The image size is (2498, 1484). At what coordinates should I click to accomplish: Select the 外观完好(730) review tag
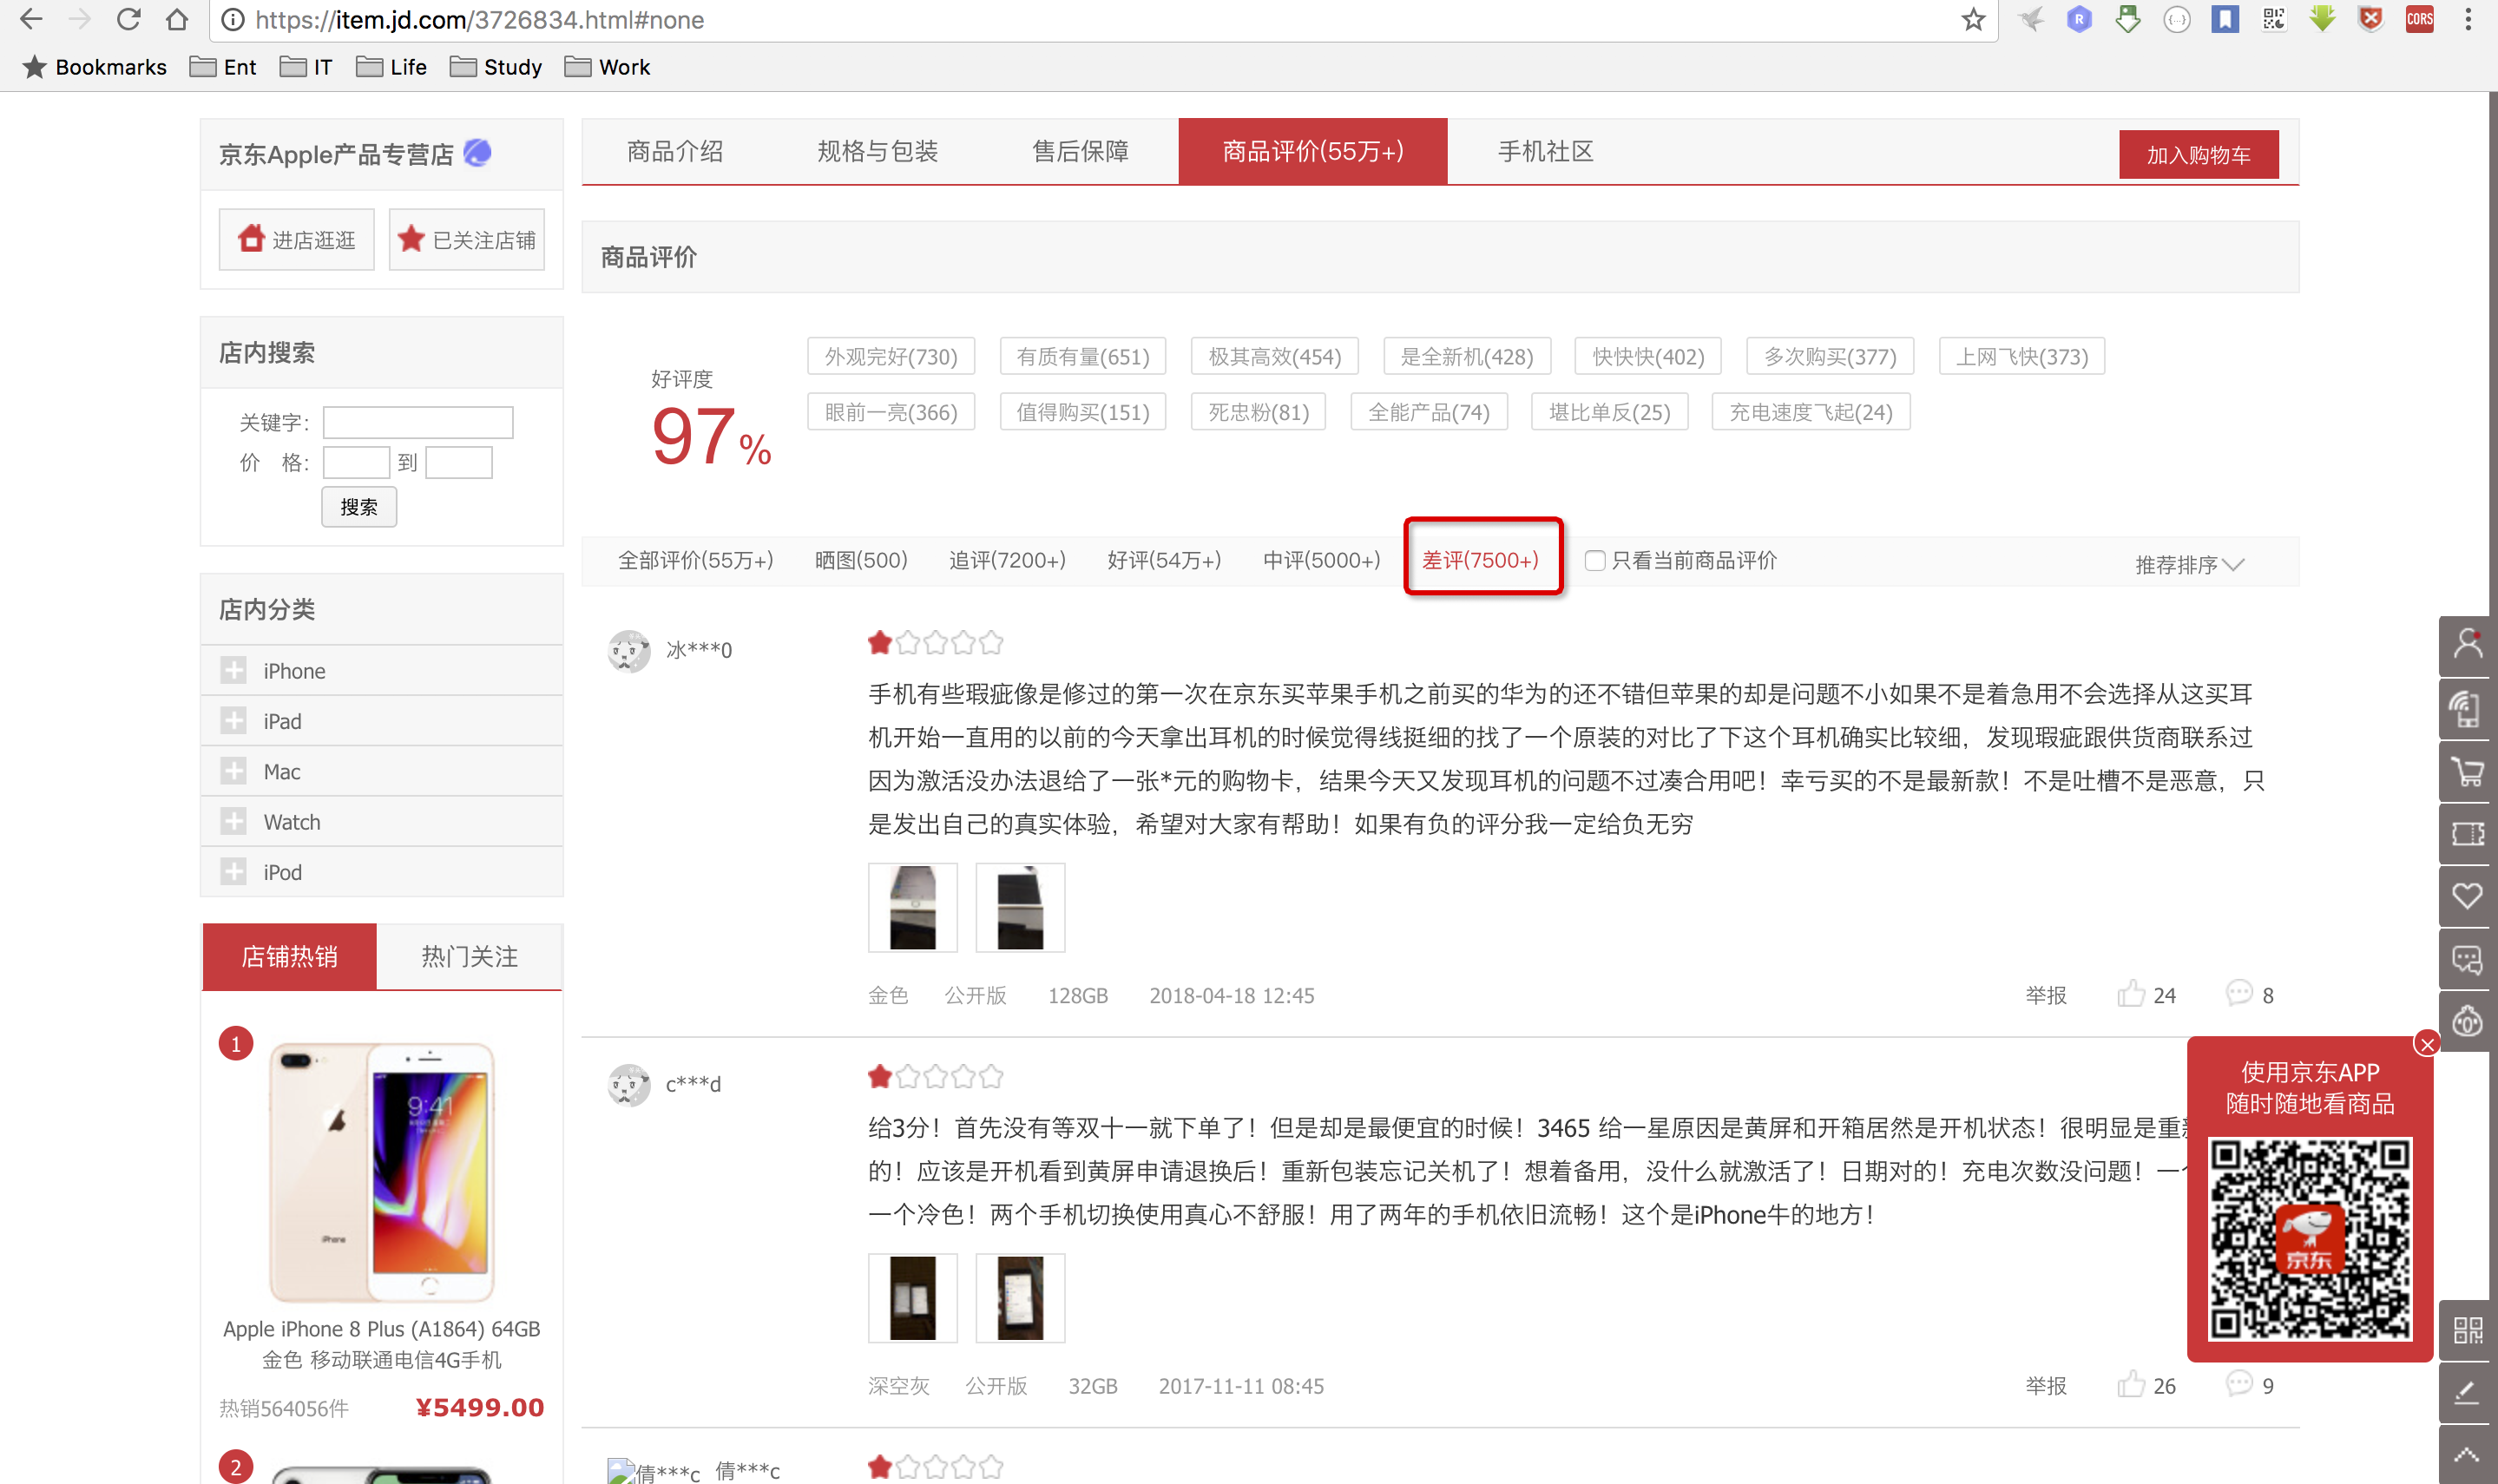[x=891, y=357]
